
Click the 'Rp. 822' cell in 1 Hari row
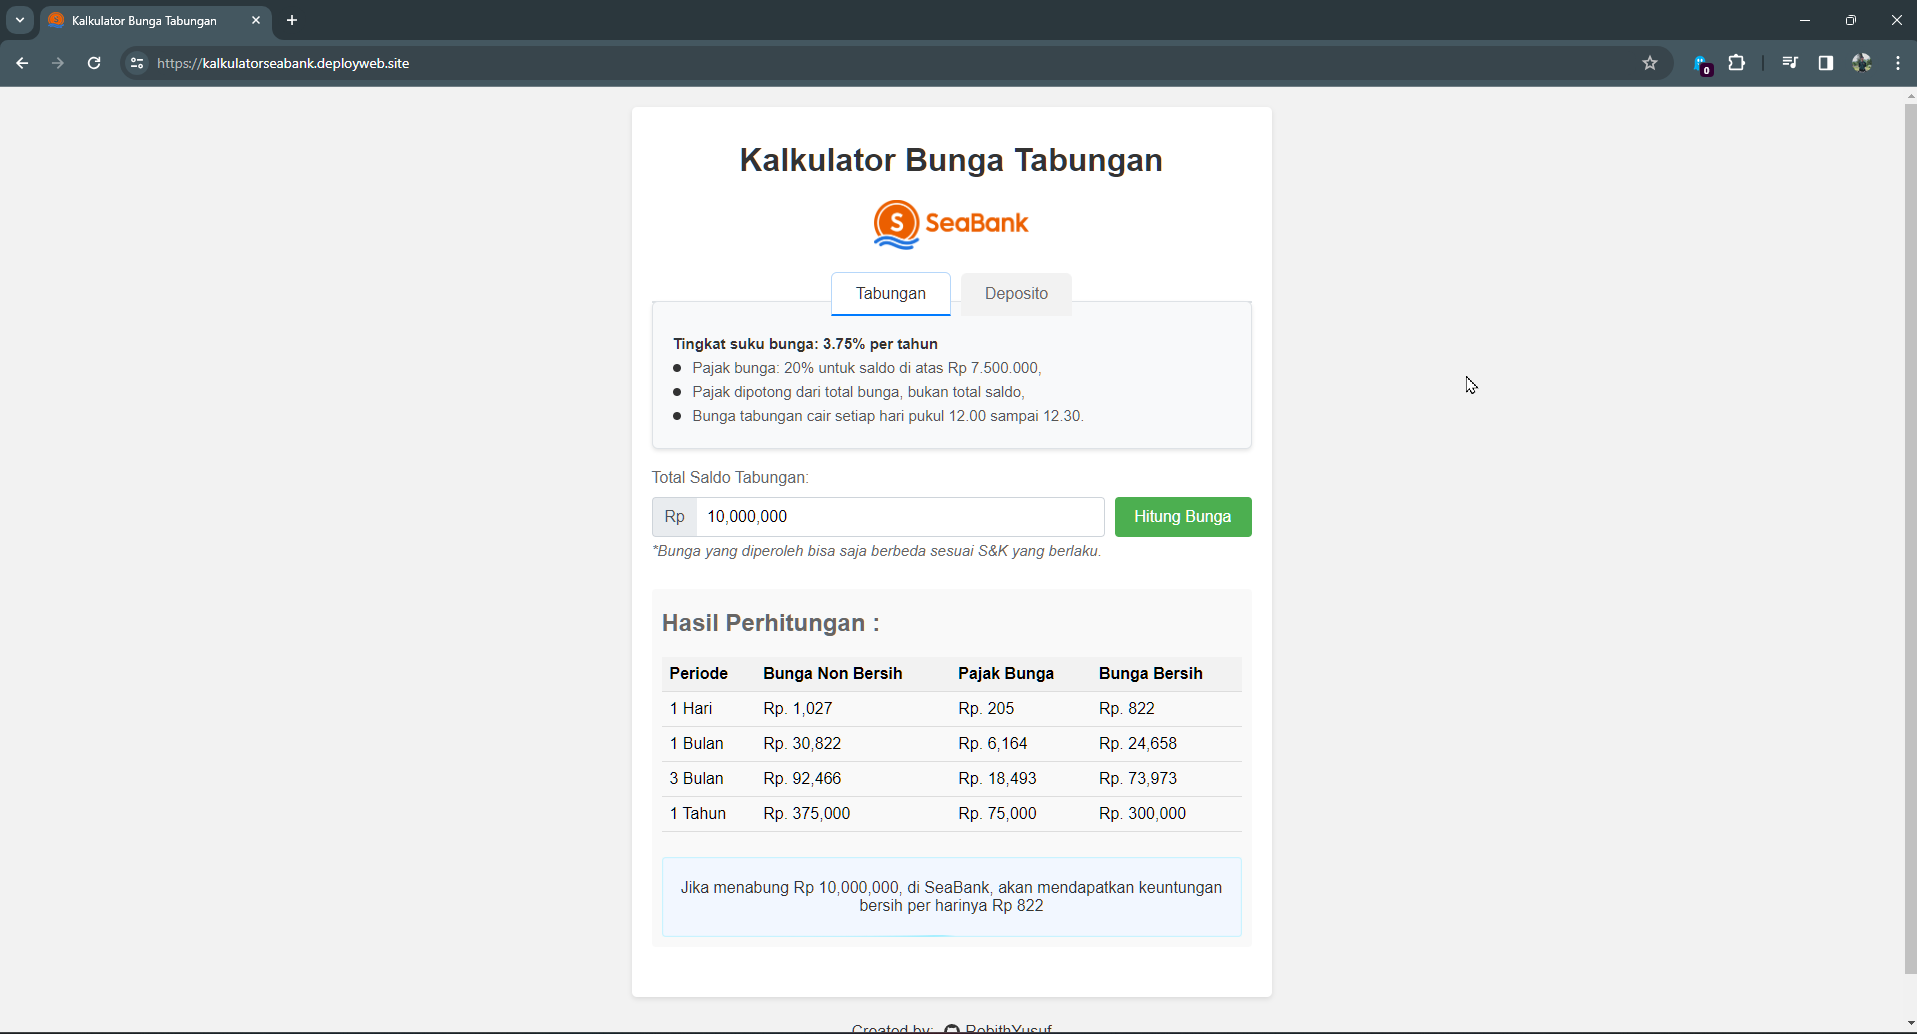[x=1127, y=709]
